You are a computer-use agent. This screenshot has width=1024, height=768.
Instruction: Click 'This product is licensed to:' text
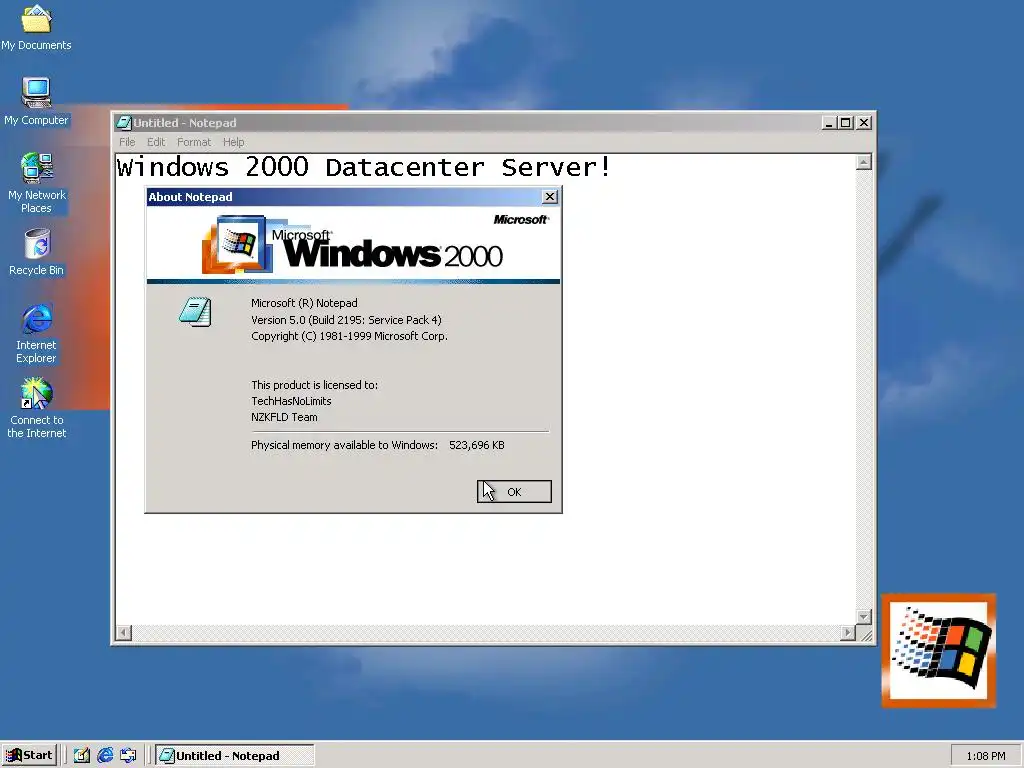tap(315, 385)
